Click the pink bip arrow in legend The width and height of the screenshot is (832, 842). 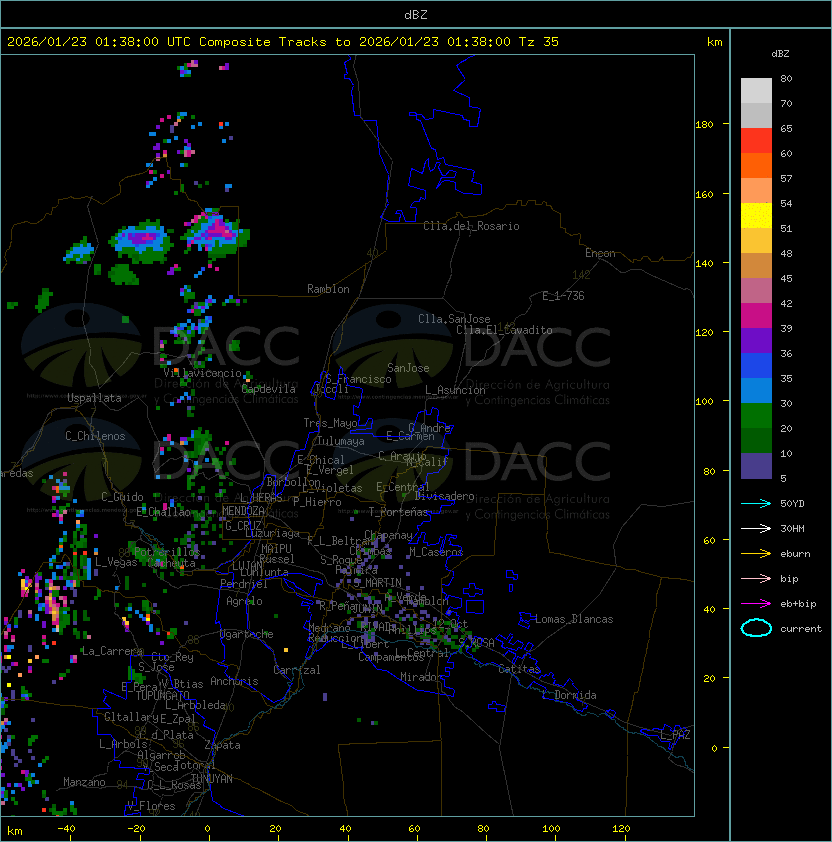756,578
